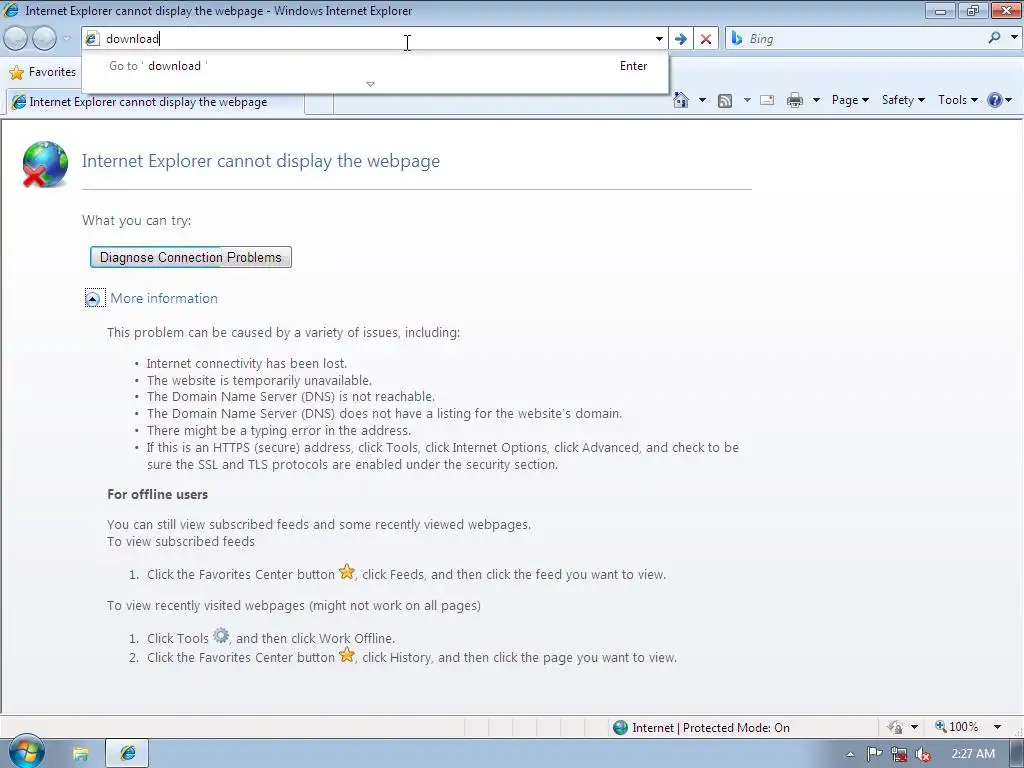Viewport: 1024px width, 768px height.
Task: Click the RSS Feeds icon
Action: pyautogui.click(x=725, y=101)
